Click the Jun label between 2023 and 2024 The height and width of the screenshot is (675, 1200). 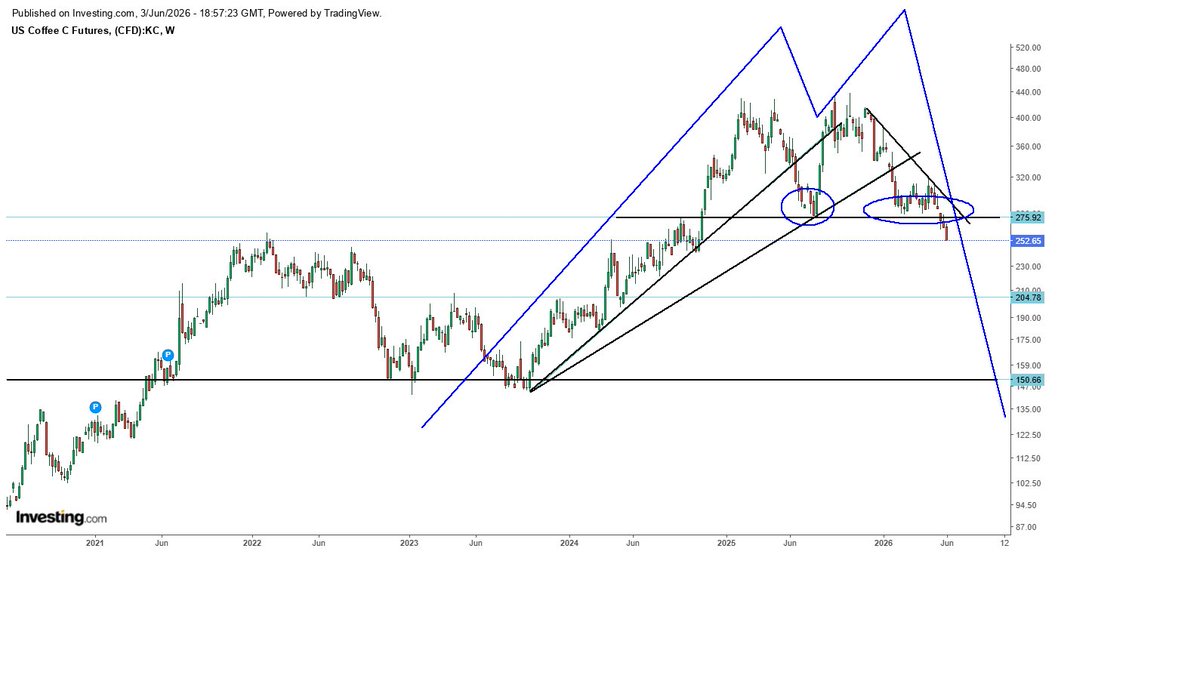[476, 544]
